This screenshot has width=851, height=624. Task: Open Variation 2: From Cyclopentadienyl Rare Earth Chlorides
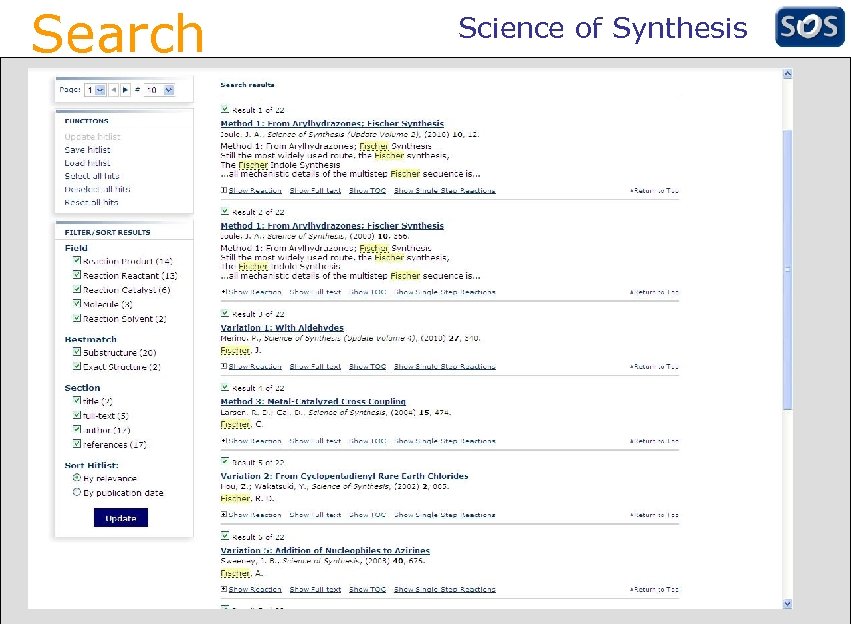coord(344,476)
